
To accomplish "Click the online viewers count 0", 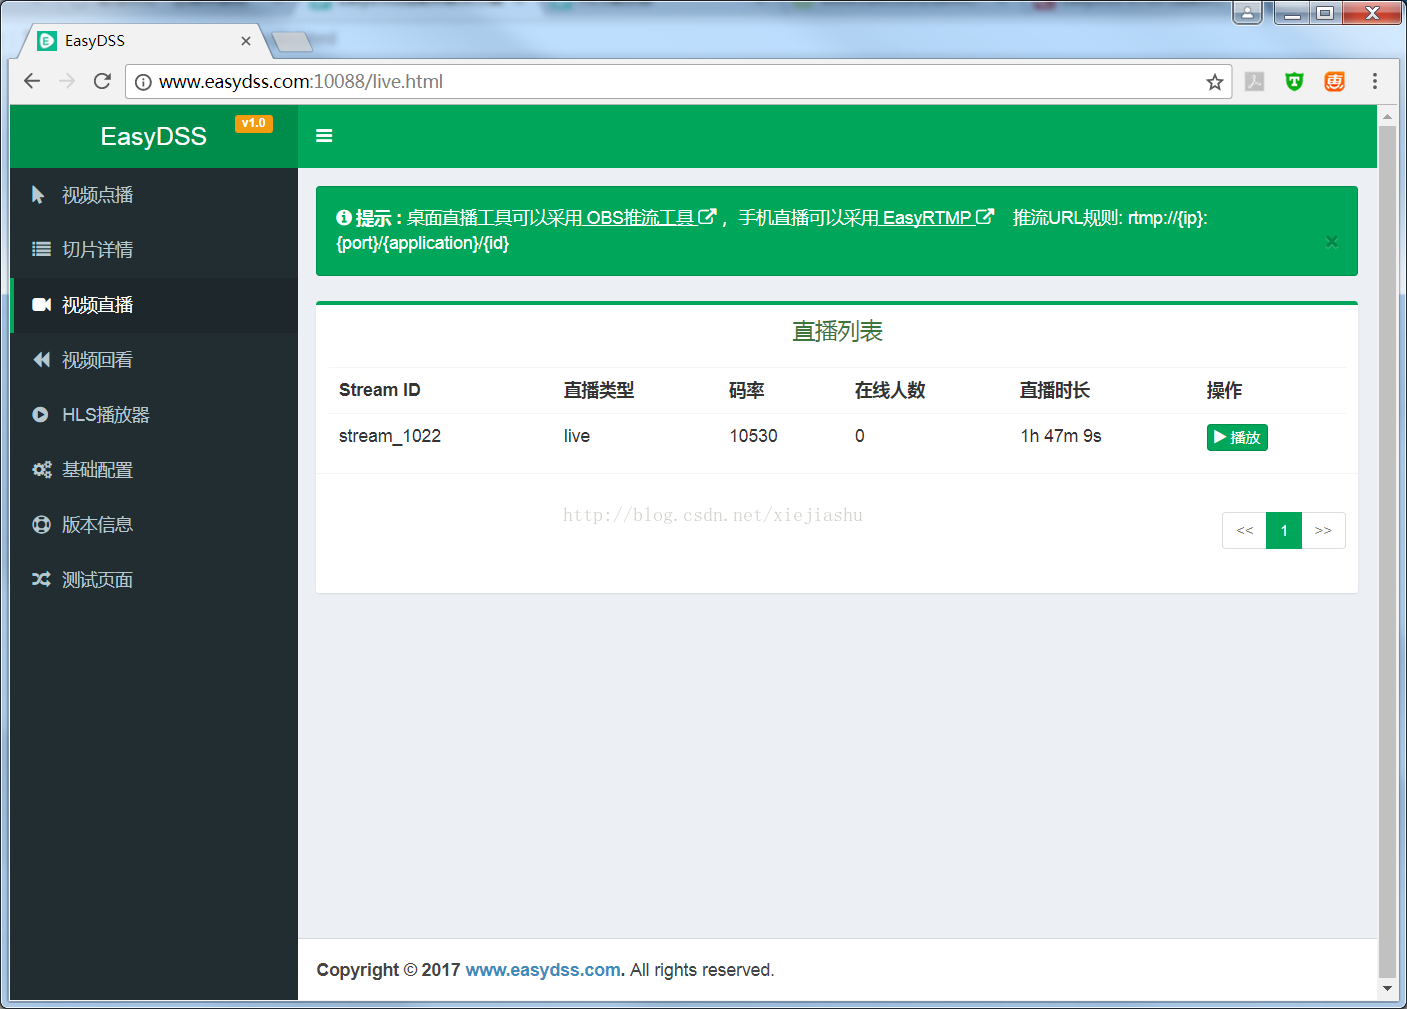I will 860,436.
